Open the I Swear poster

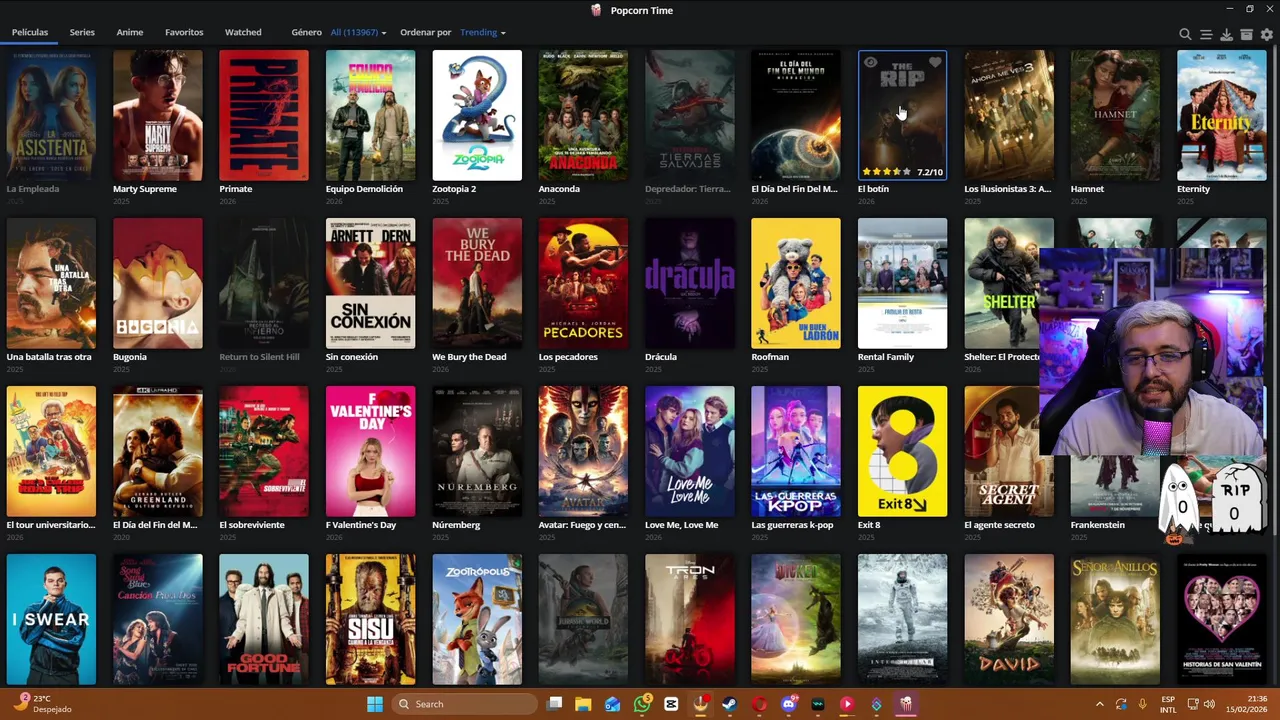(51, 619)
